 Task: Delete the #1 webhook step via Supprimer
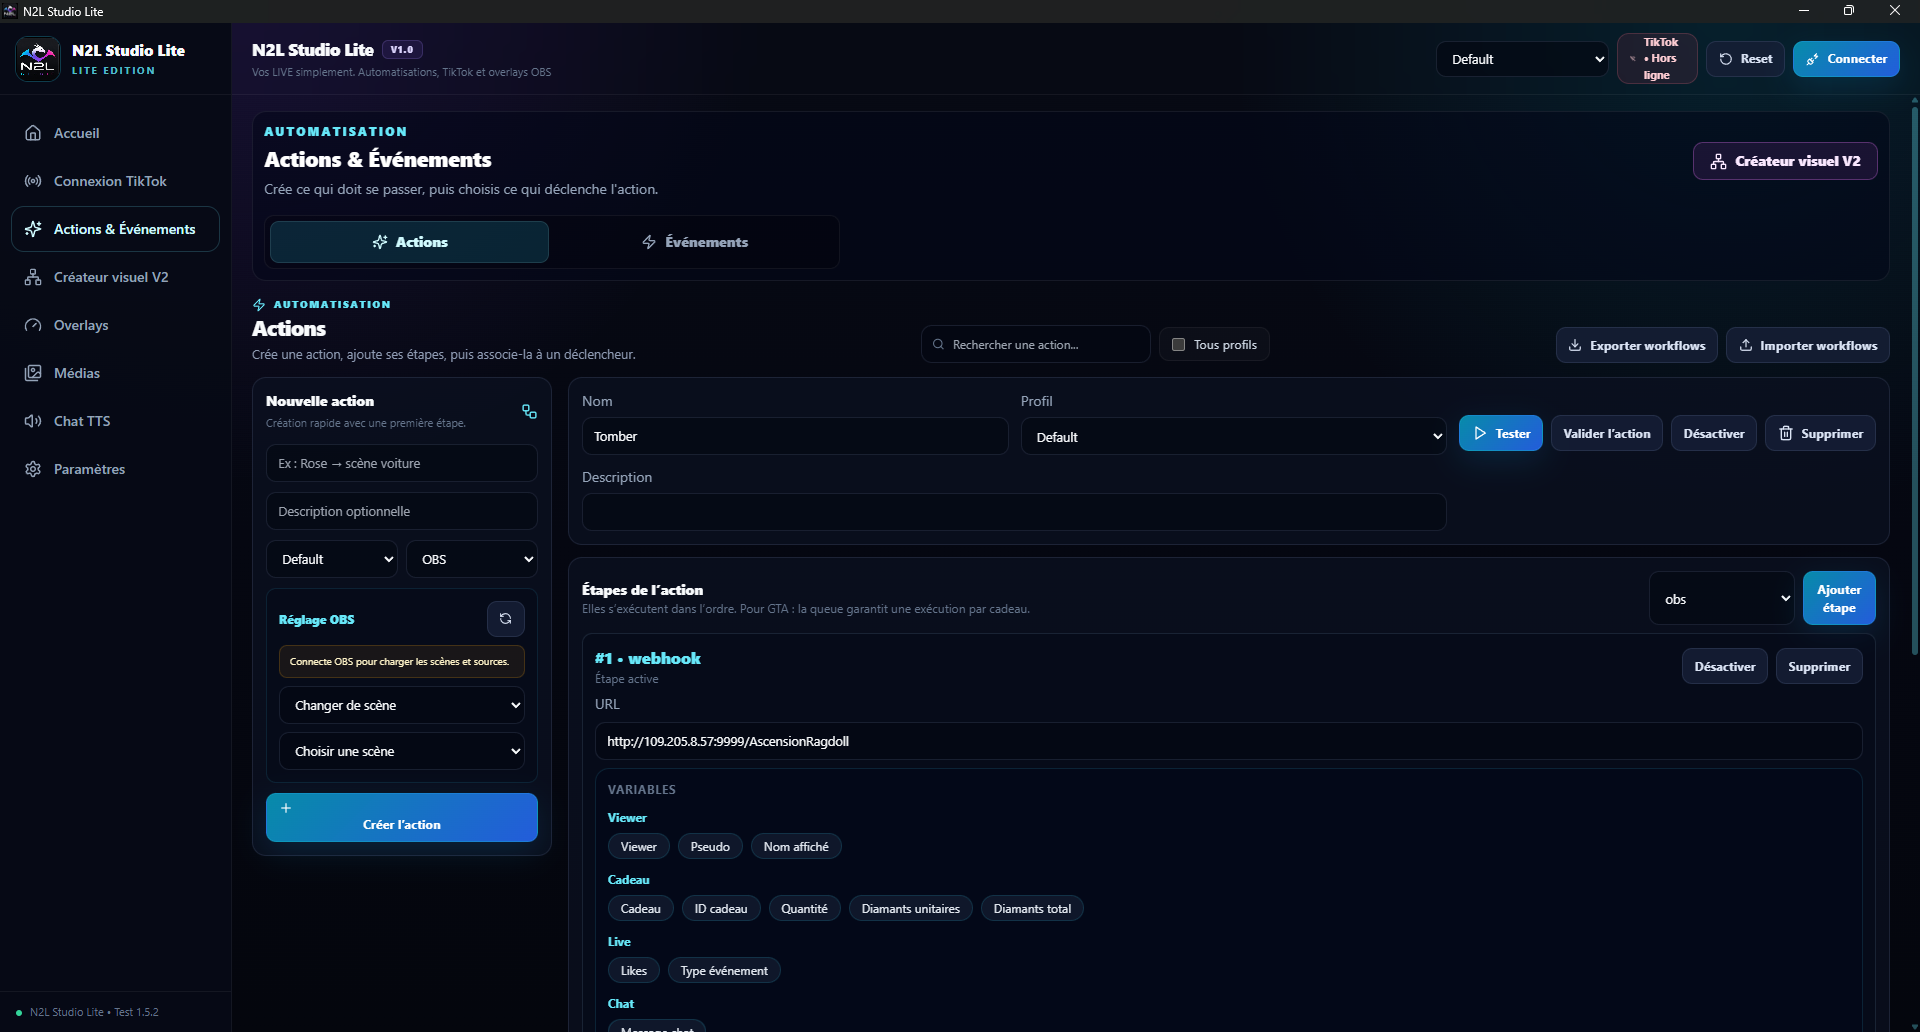[1818, 667]
